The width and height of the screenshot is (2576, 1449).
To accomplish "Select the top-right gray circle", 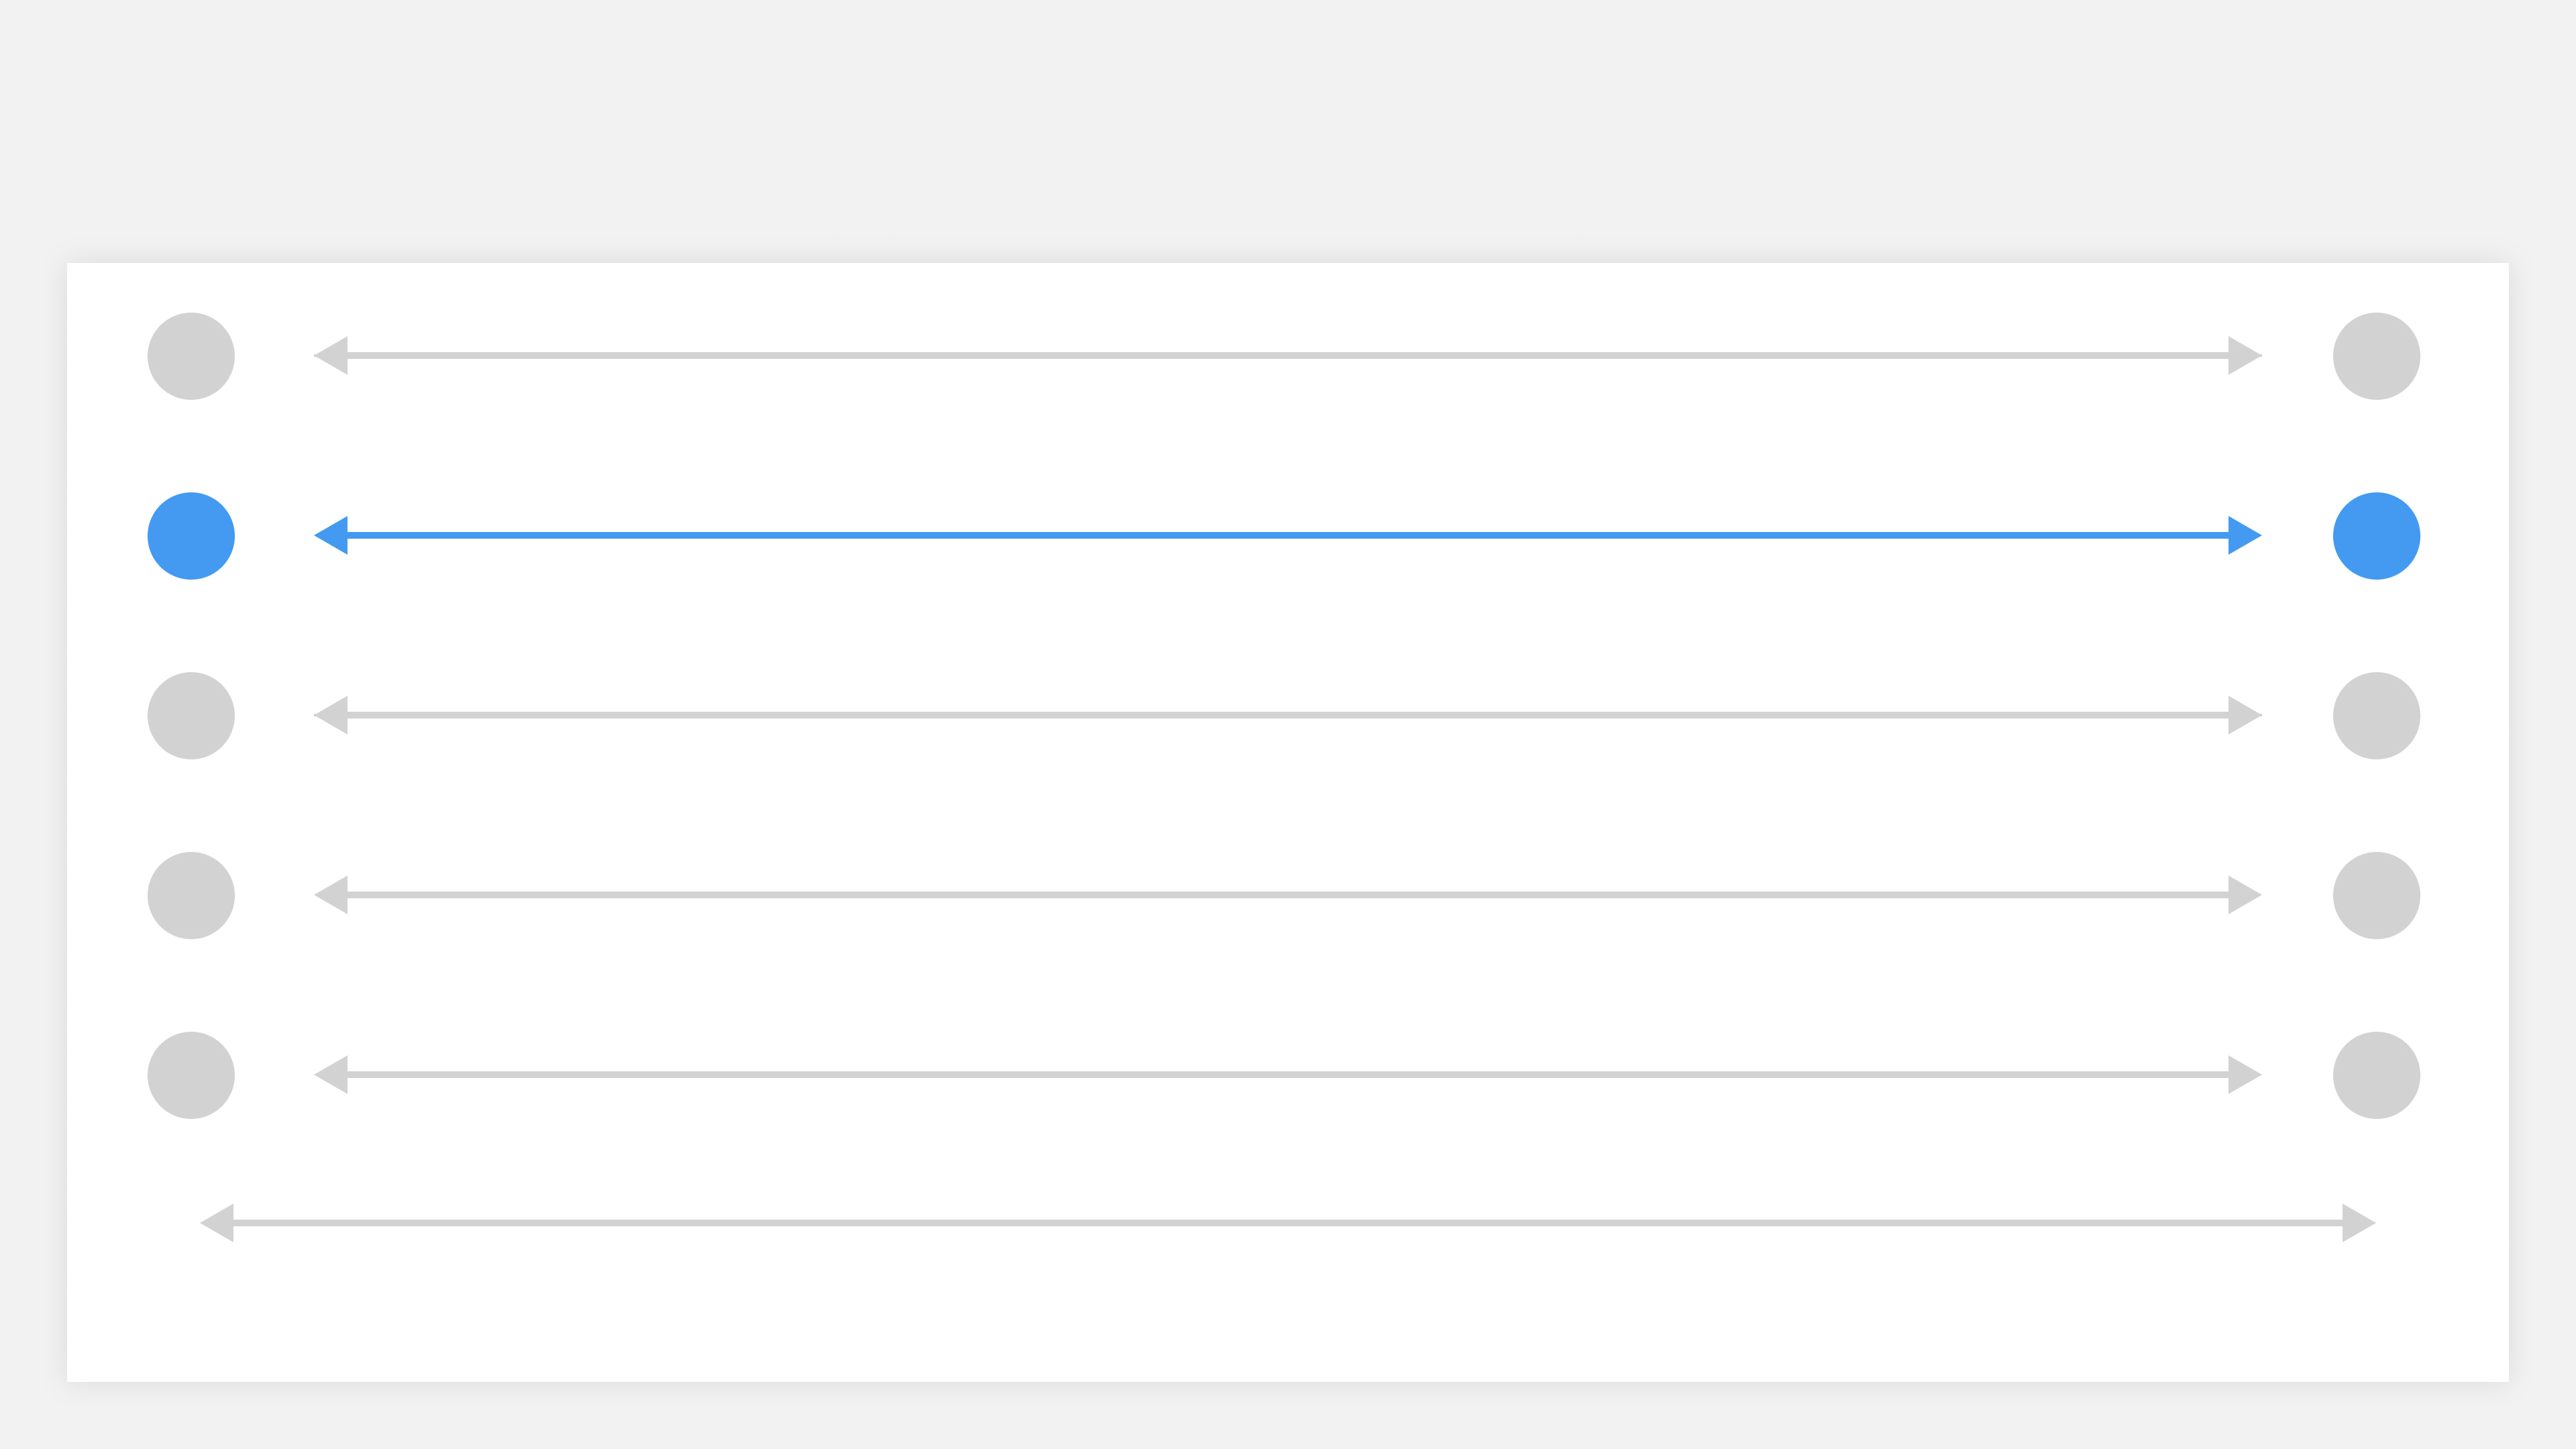I will [2376, 356].
